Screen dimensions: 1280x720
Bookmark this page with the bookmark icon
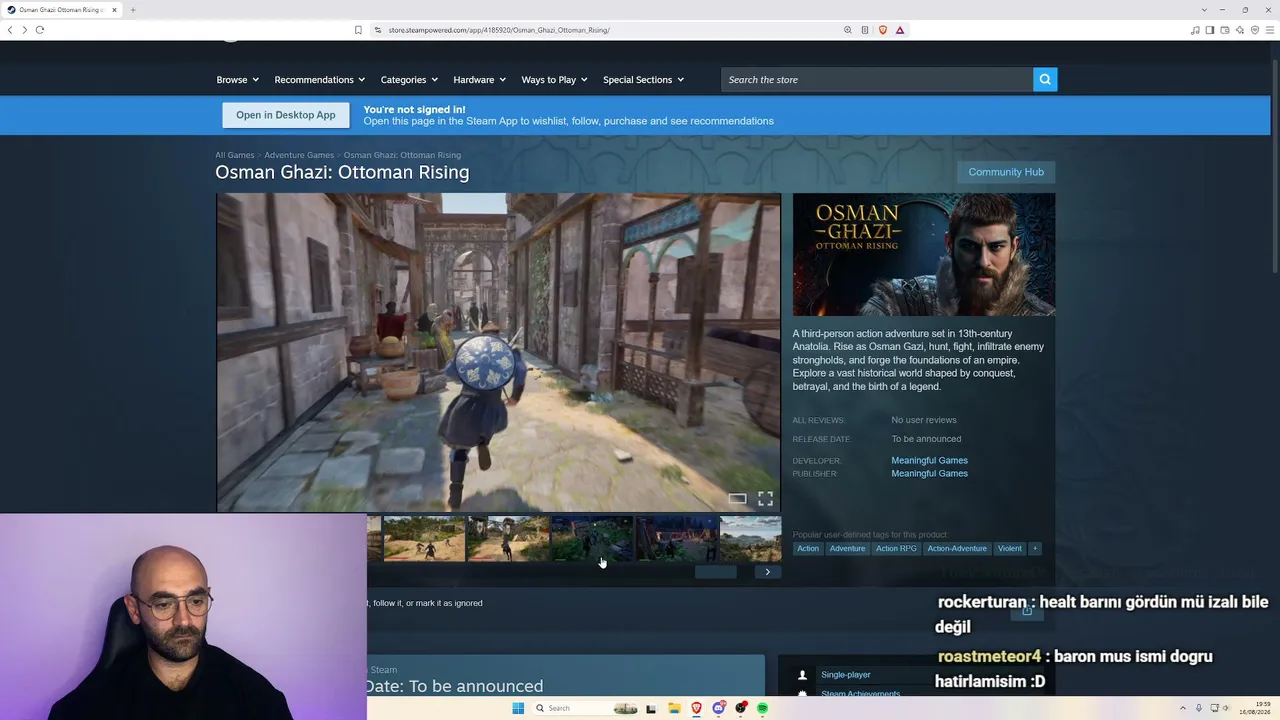pyautogui.click(x=358, y=30)
